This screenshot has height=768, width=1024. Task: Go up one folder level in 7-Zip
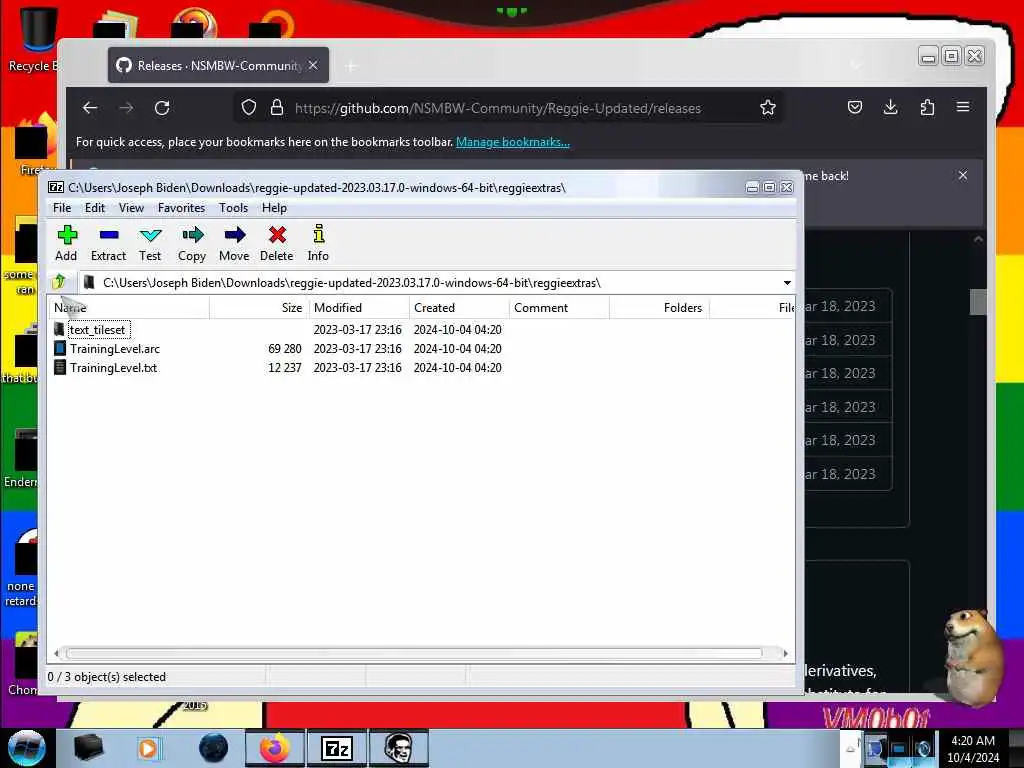[59, 282]
